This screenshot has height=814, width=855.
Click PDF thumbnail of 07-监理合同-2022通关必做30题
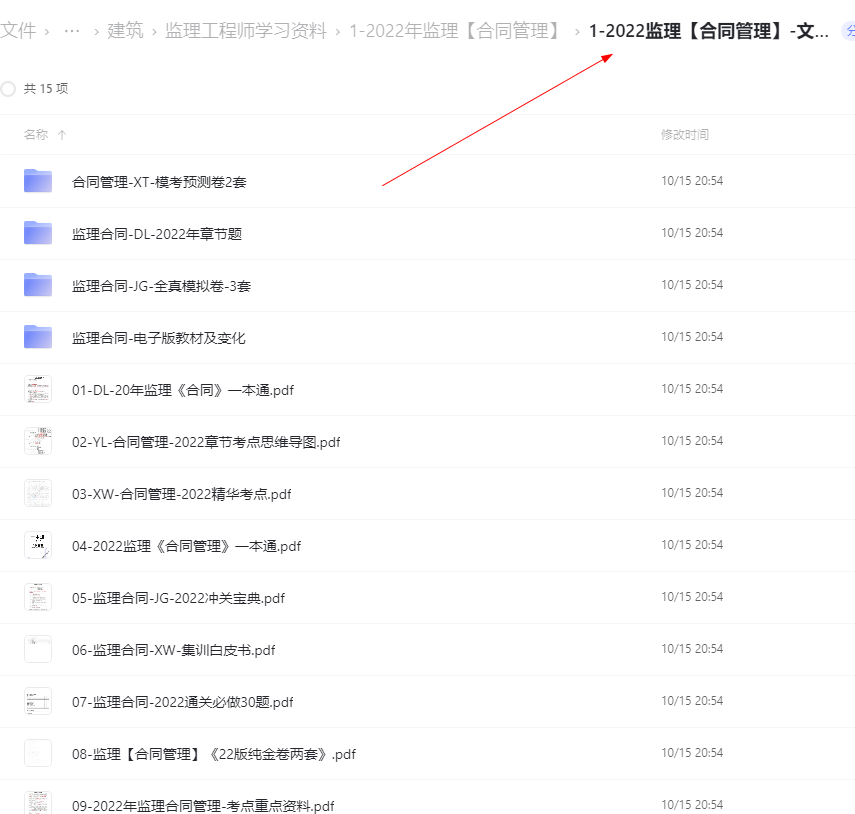(x=38, y=701)
